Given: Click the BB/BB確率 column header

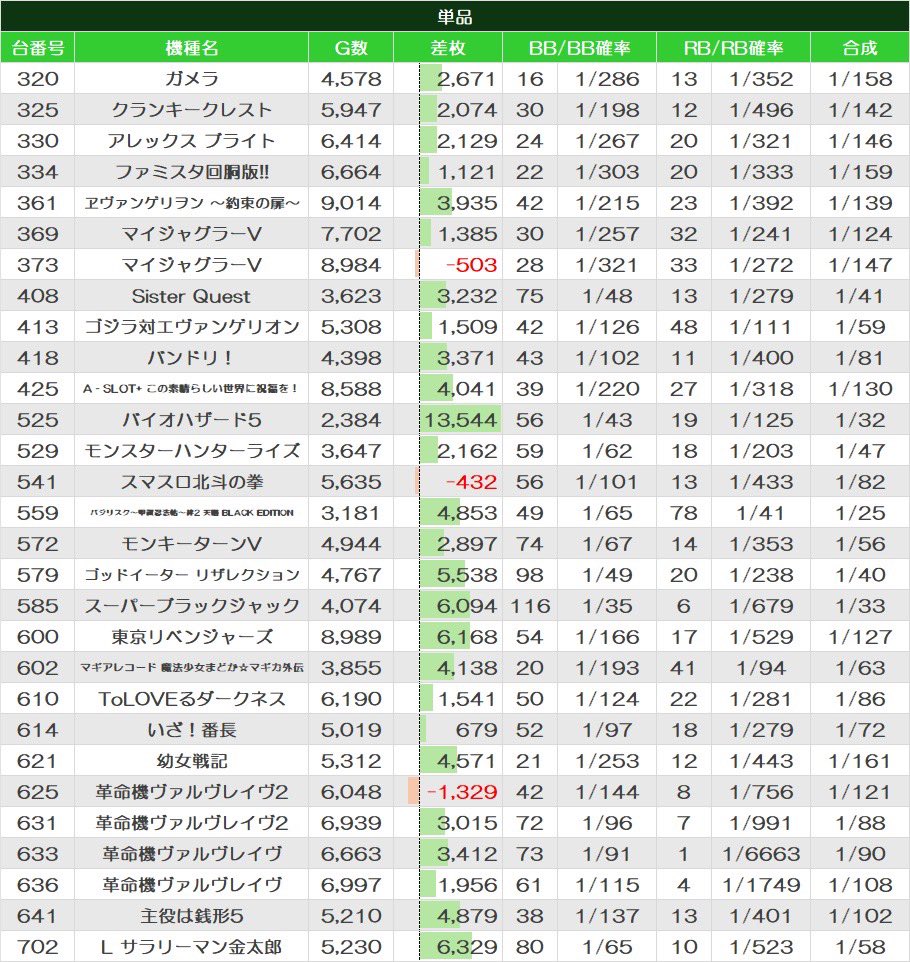Looking at the screenshot, I should pos(579,48).
